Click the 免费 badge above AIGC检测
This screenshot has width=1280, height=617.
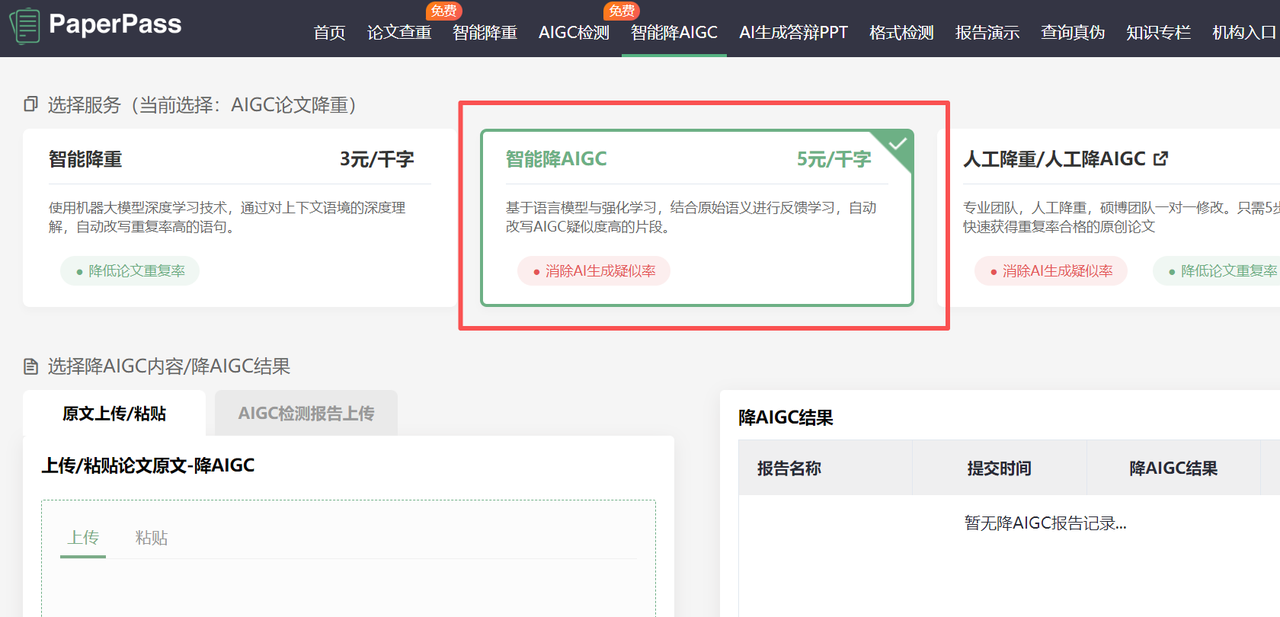tap(621, 11)
